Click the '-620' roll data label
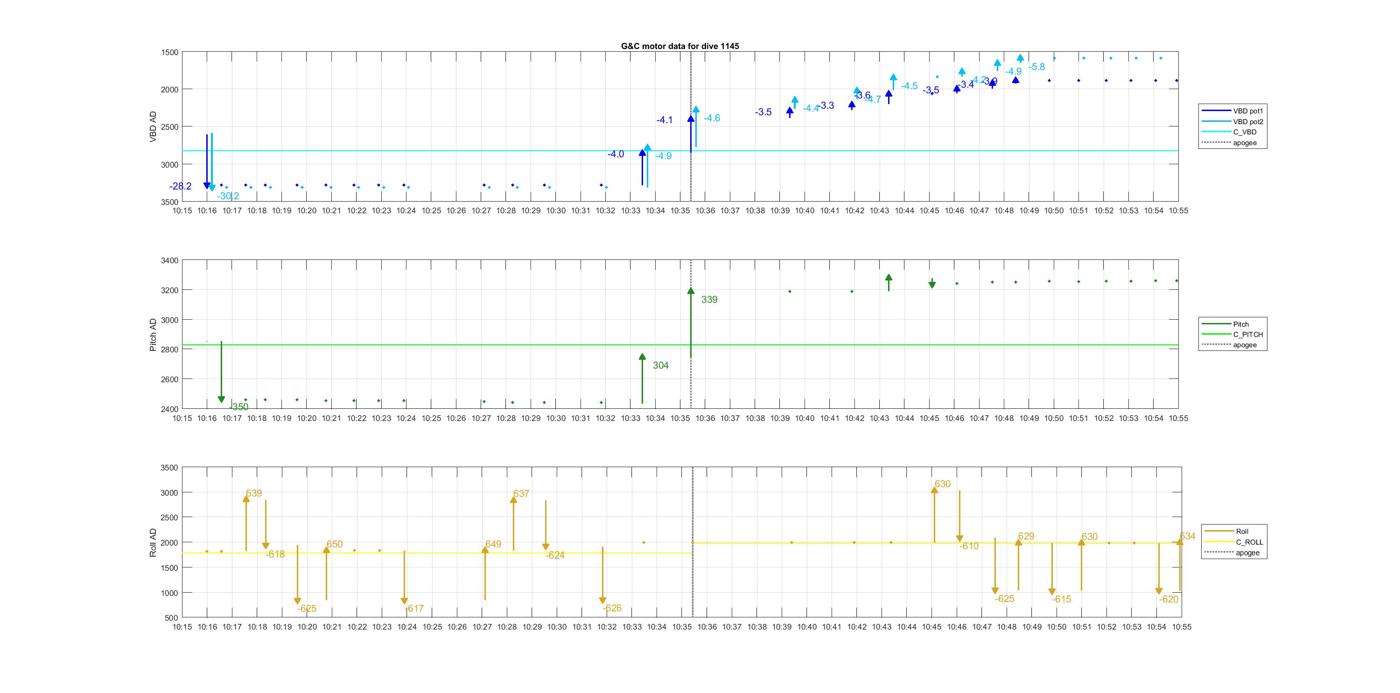The height and width of the screenshot is (693, 1400). tap(1169, 599)
